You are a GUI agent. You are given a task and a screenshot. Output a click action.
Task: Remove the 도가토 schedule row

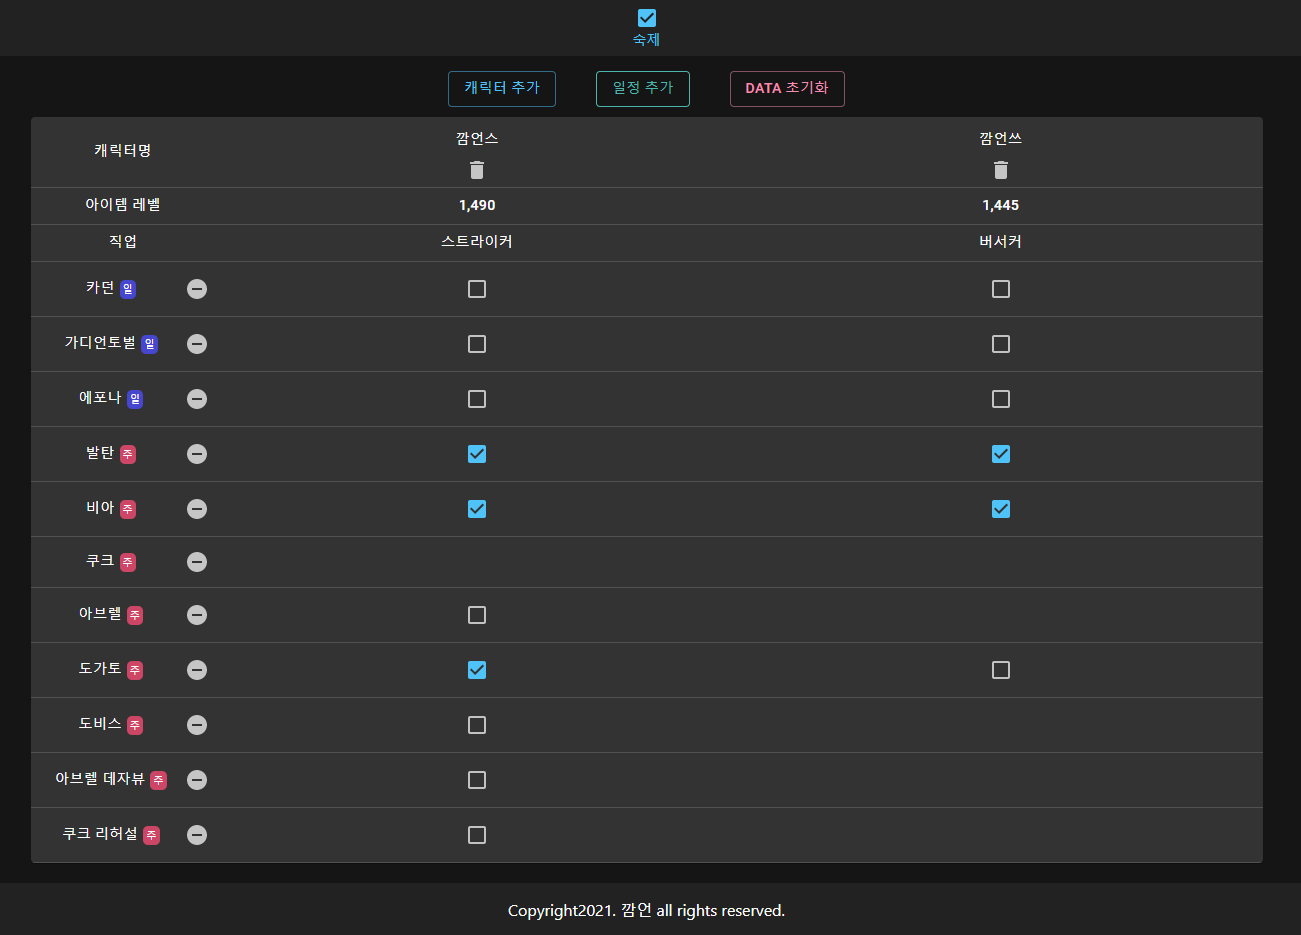(197, 670)
